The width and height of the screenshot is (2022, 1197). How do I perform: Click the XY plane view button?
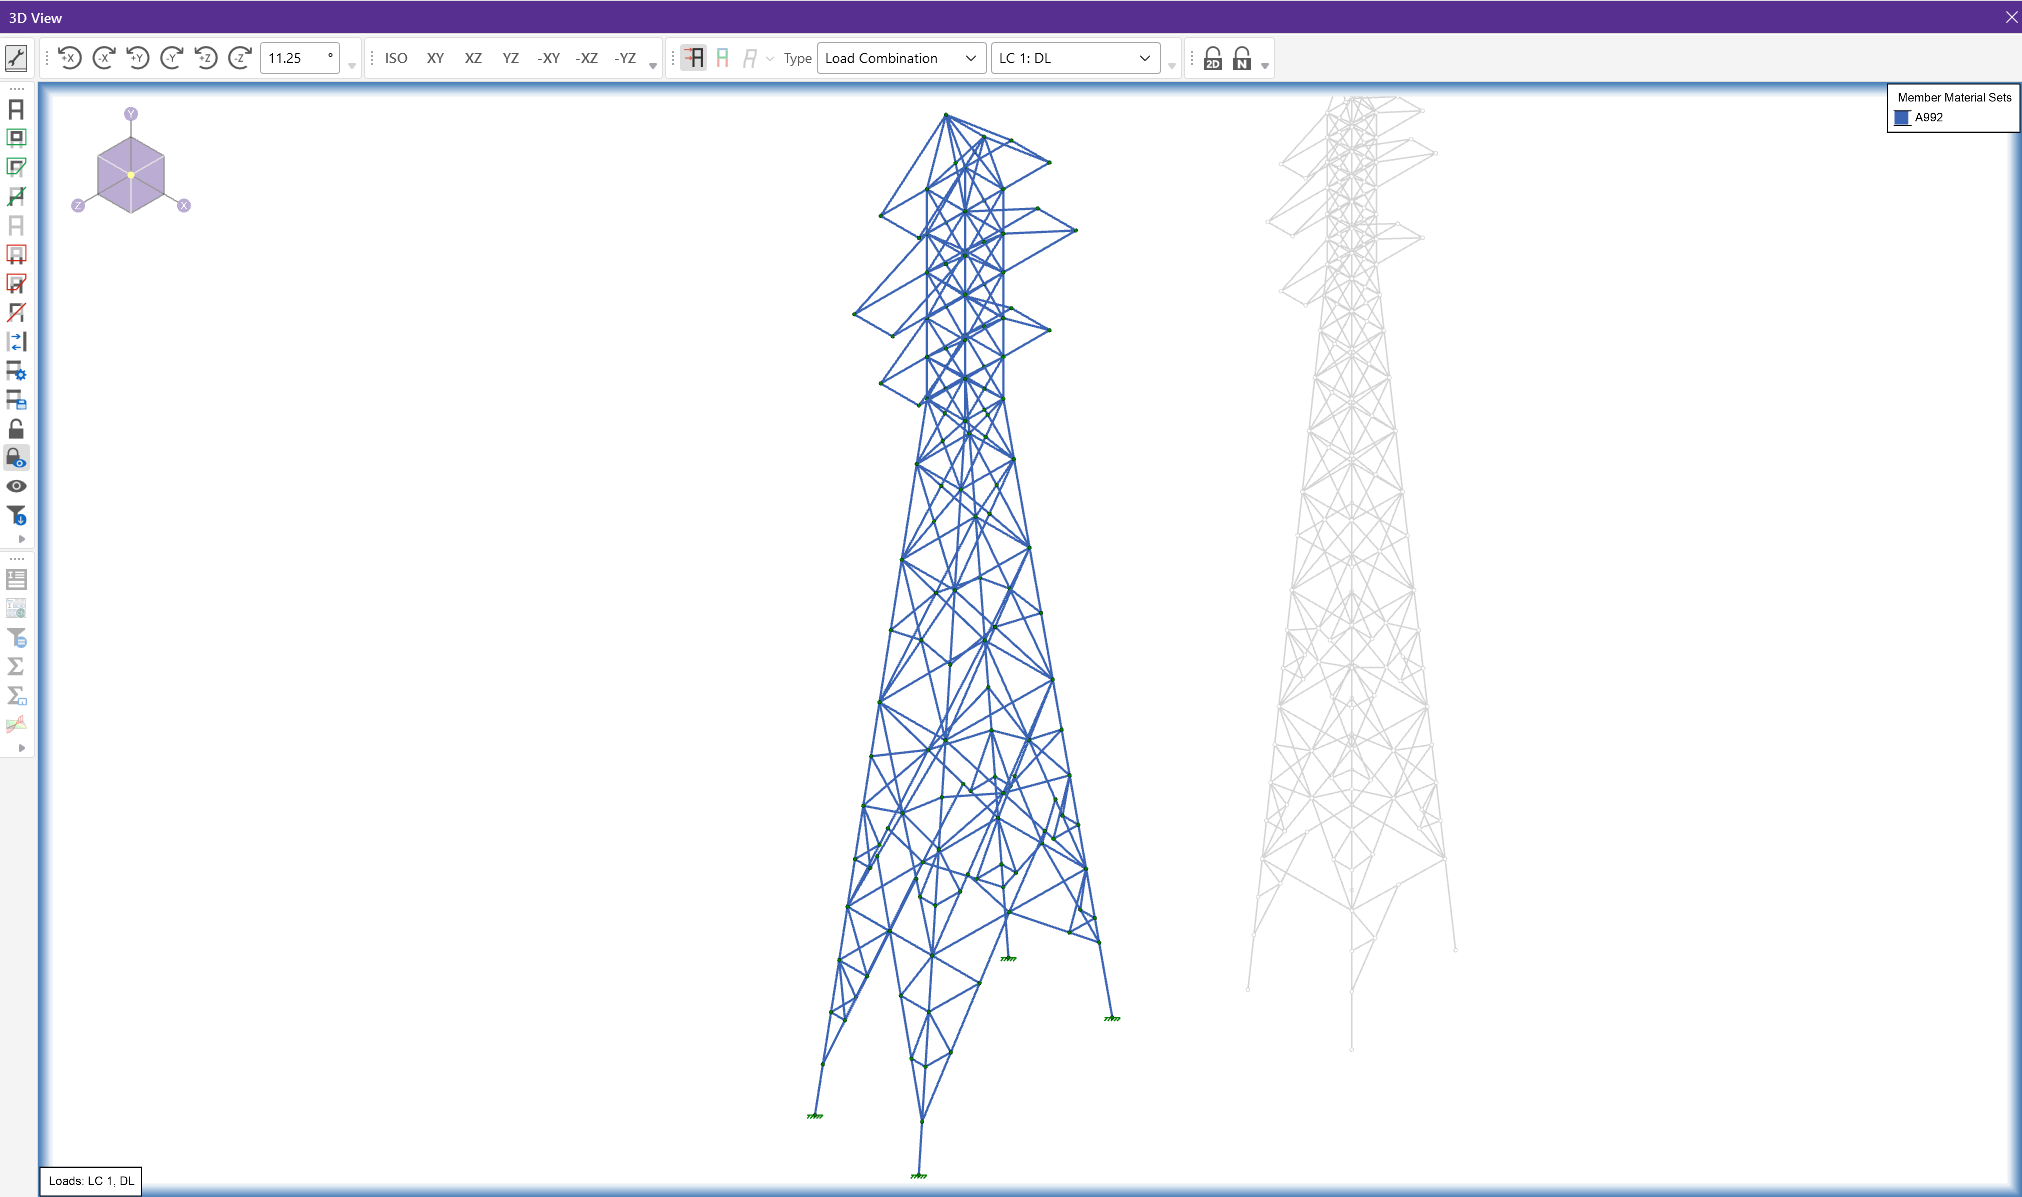(x=435, y=58)
